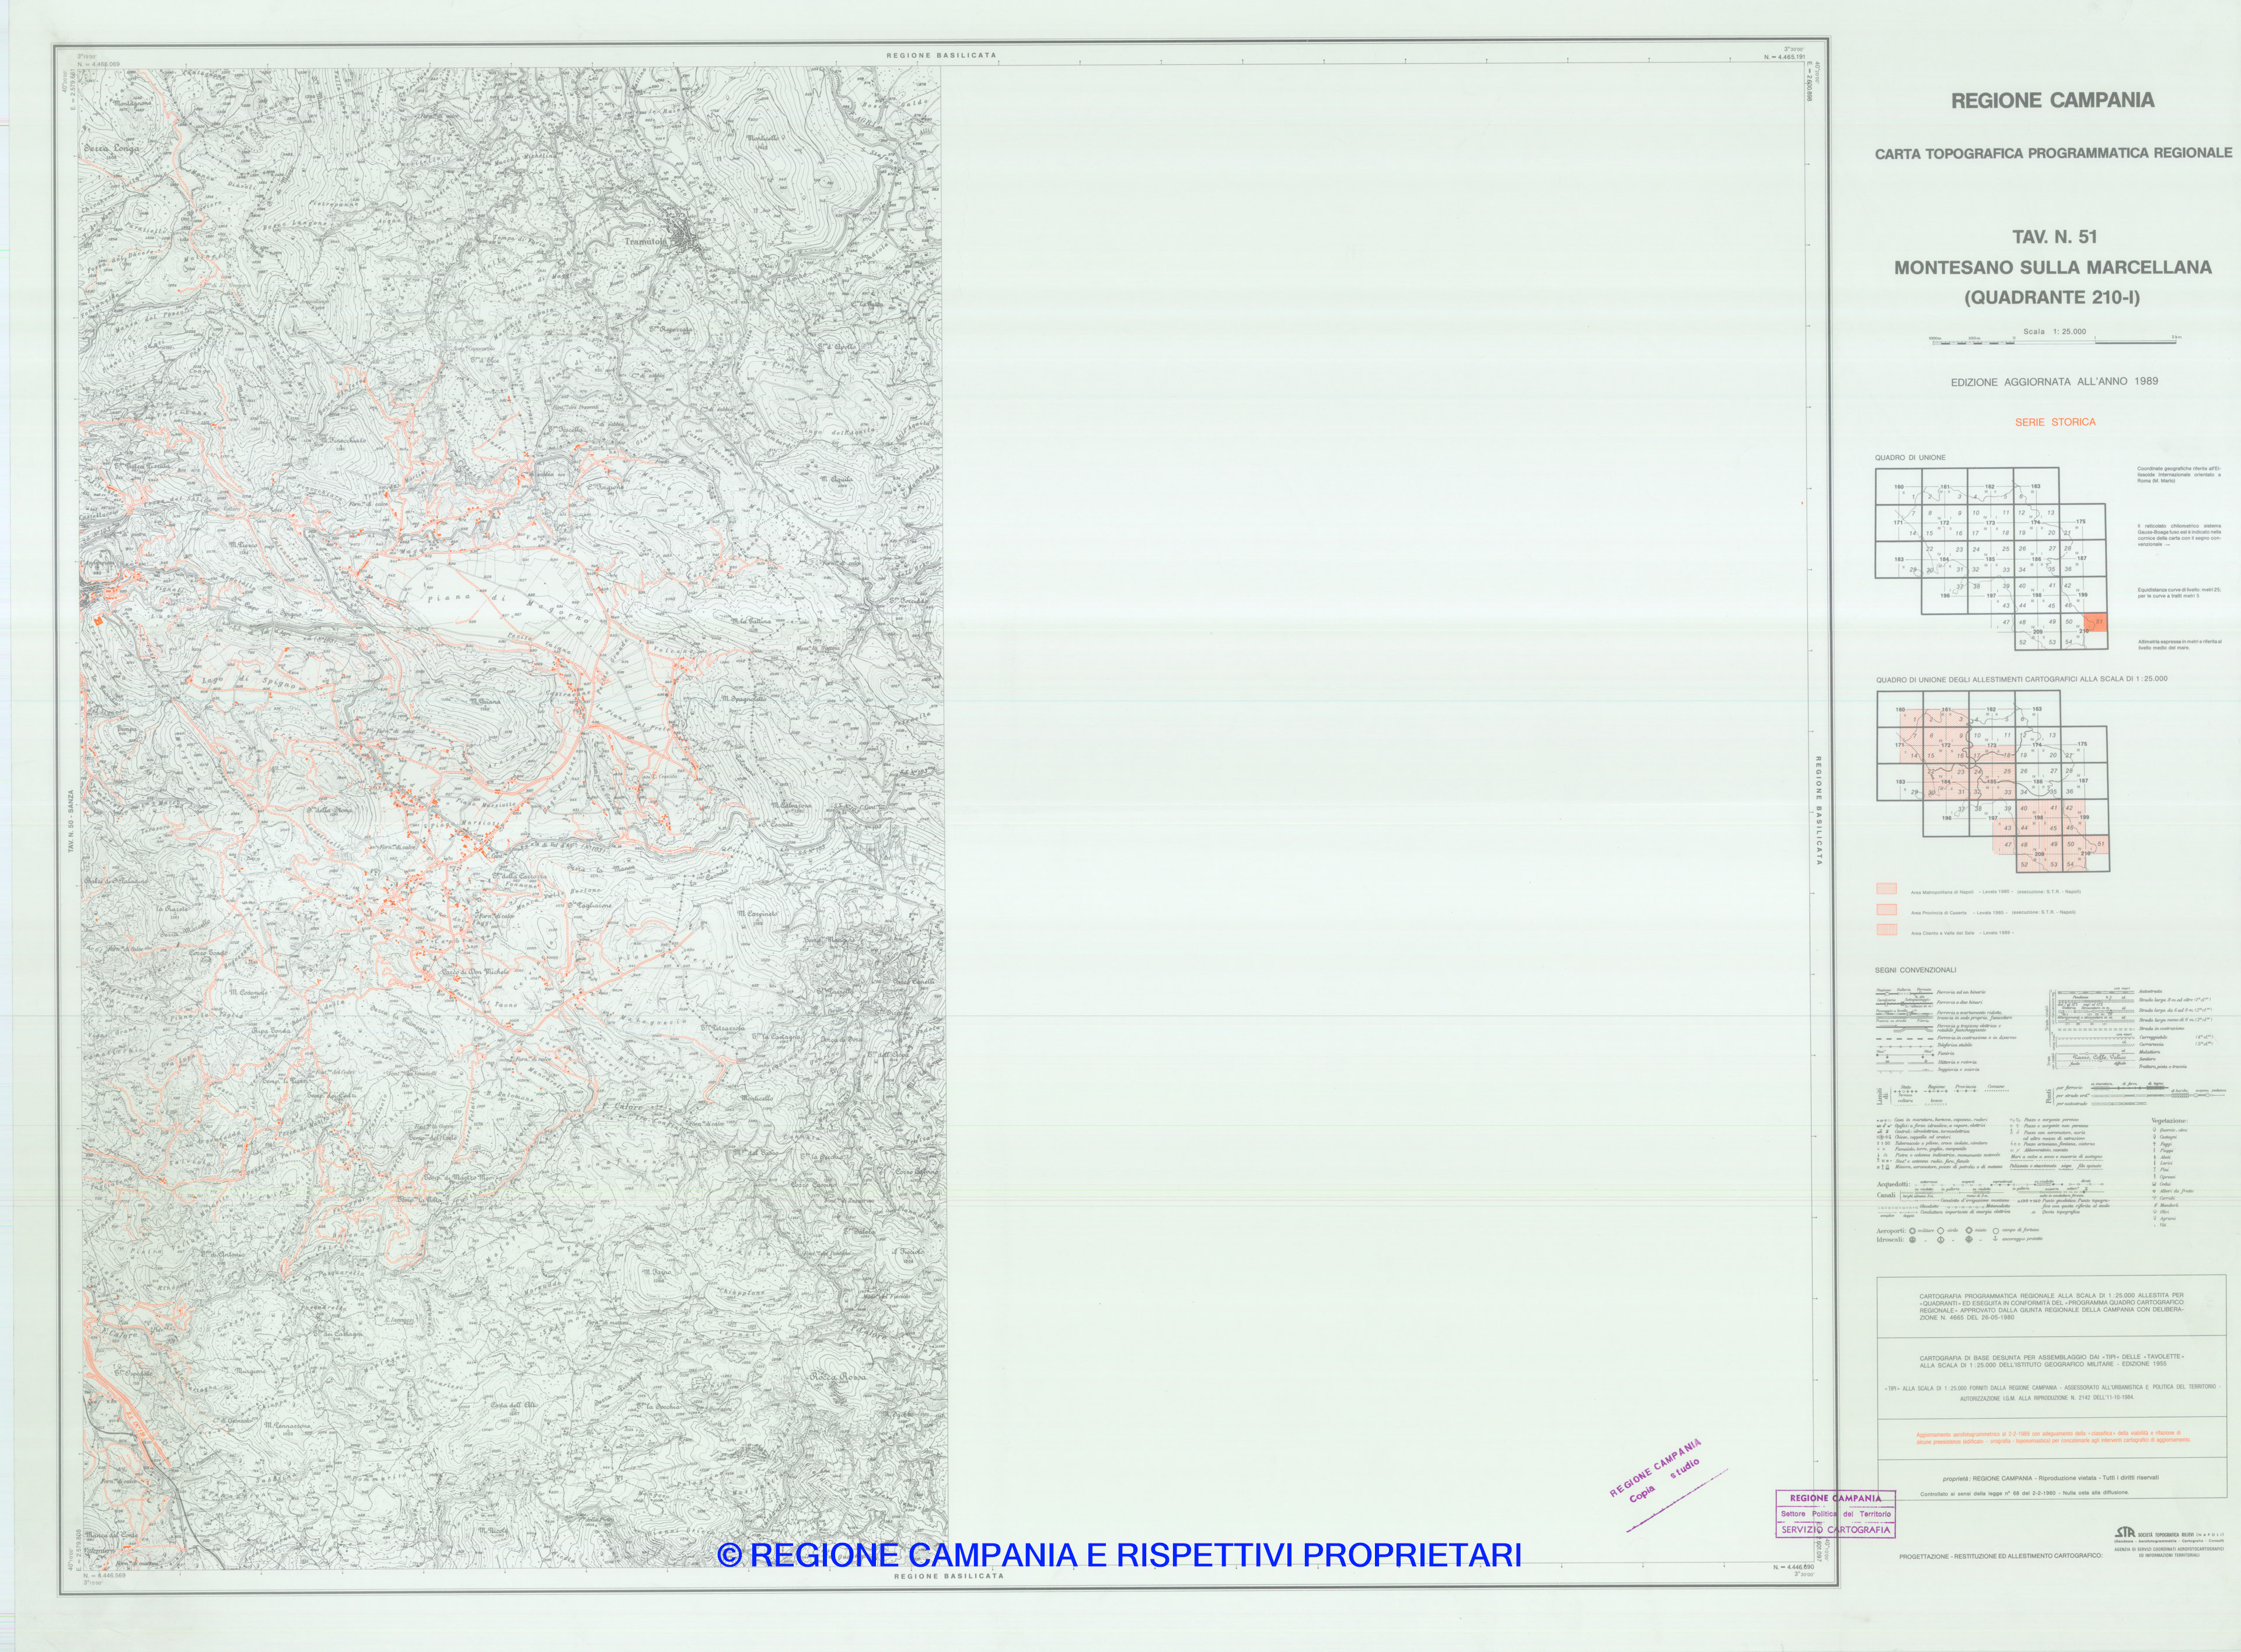Click the 'QUADRO DI UNIONE' heading of the upper index
The width and height of the screenshot is (2241, 1652).
tap(1910, 458)
